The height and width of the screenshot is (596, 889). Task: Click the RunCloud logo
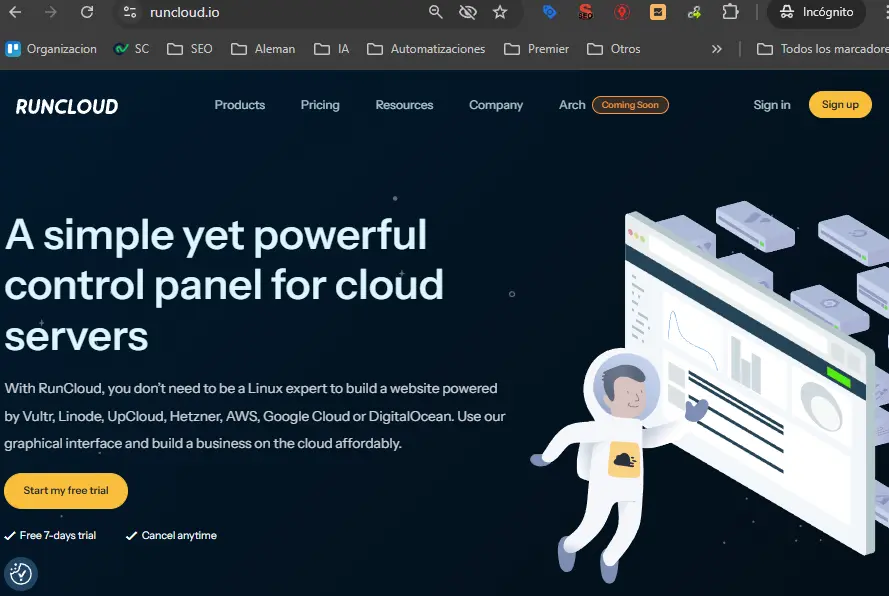click(65, 105)
